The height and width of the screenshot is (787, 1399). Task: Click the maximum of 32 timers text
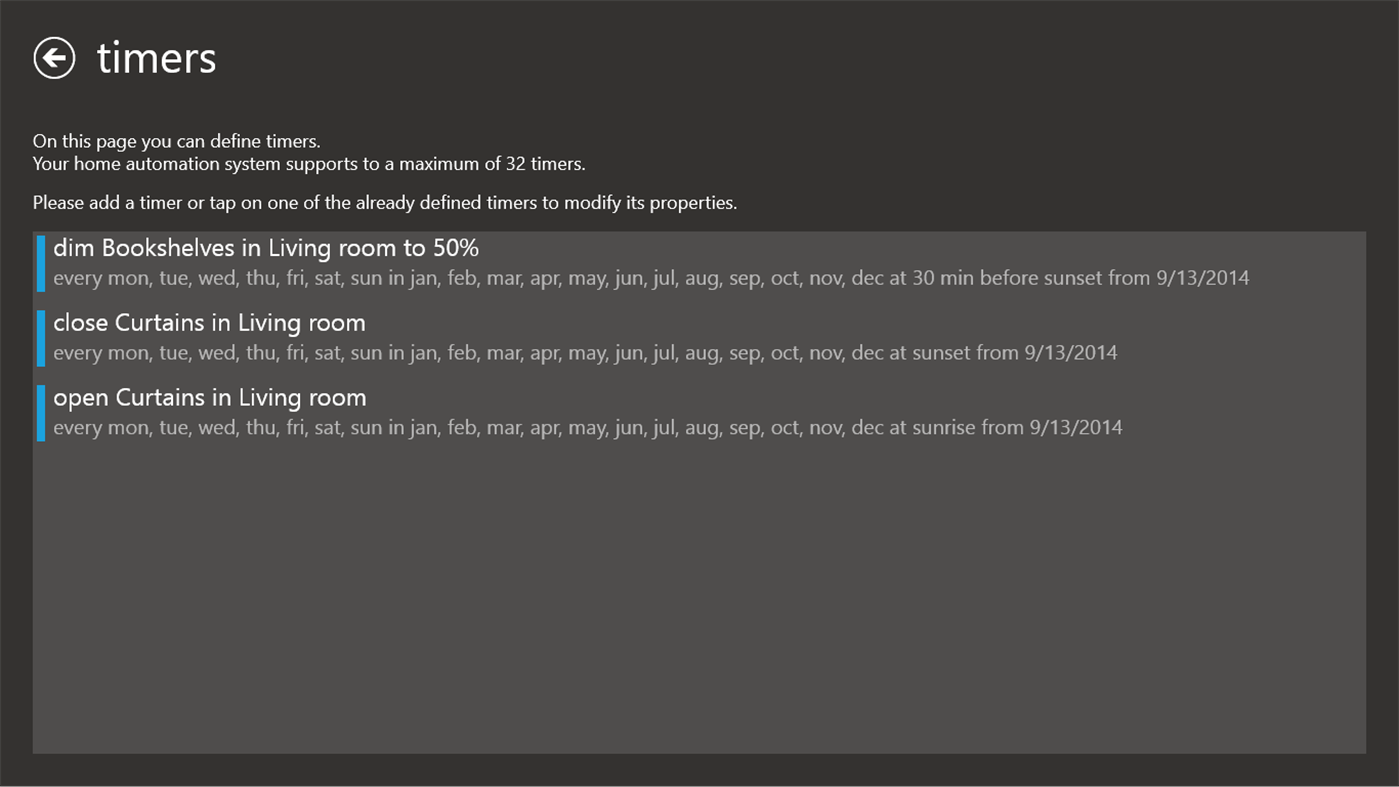click(x=309, y=163)
